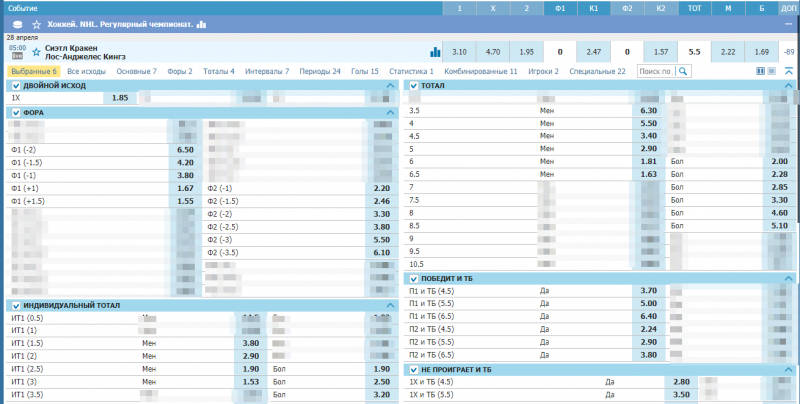The width and height of the screenshot is (800, 404).
Task: Click the hockey puck sport icon
Action: (17, 23)
